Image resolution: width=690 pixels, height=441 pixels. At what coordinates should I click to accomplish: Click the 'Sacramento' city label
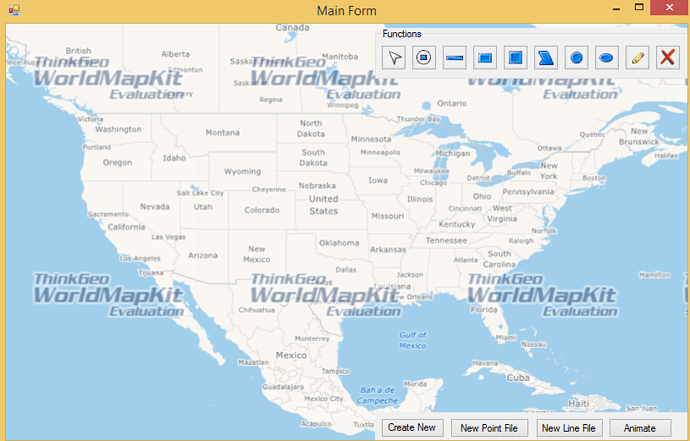point(109,214)
